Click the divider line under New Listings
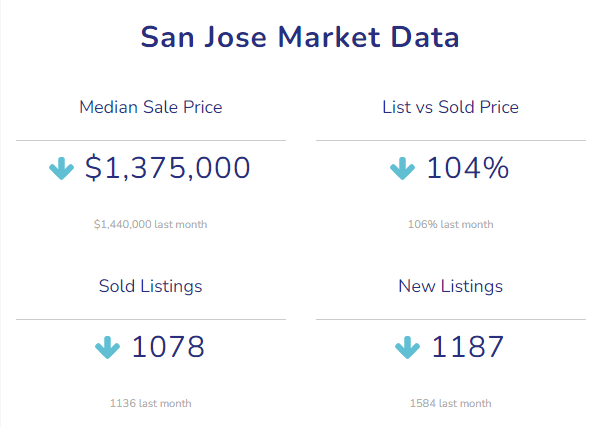Viewport: 601px width, 427px height. click(450, 320)
